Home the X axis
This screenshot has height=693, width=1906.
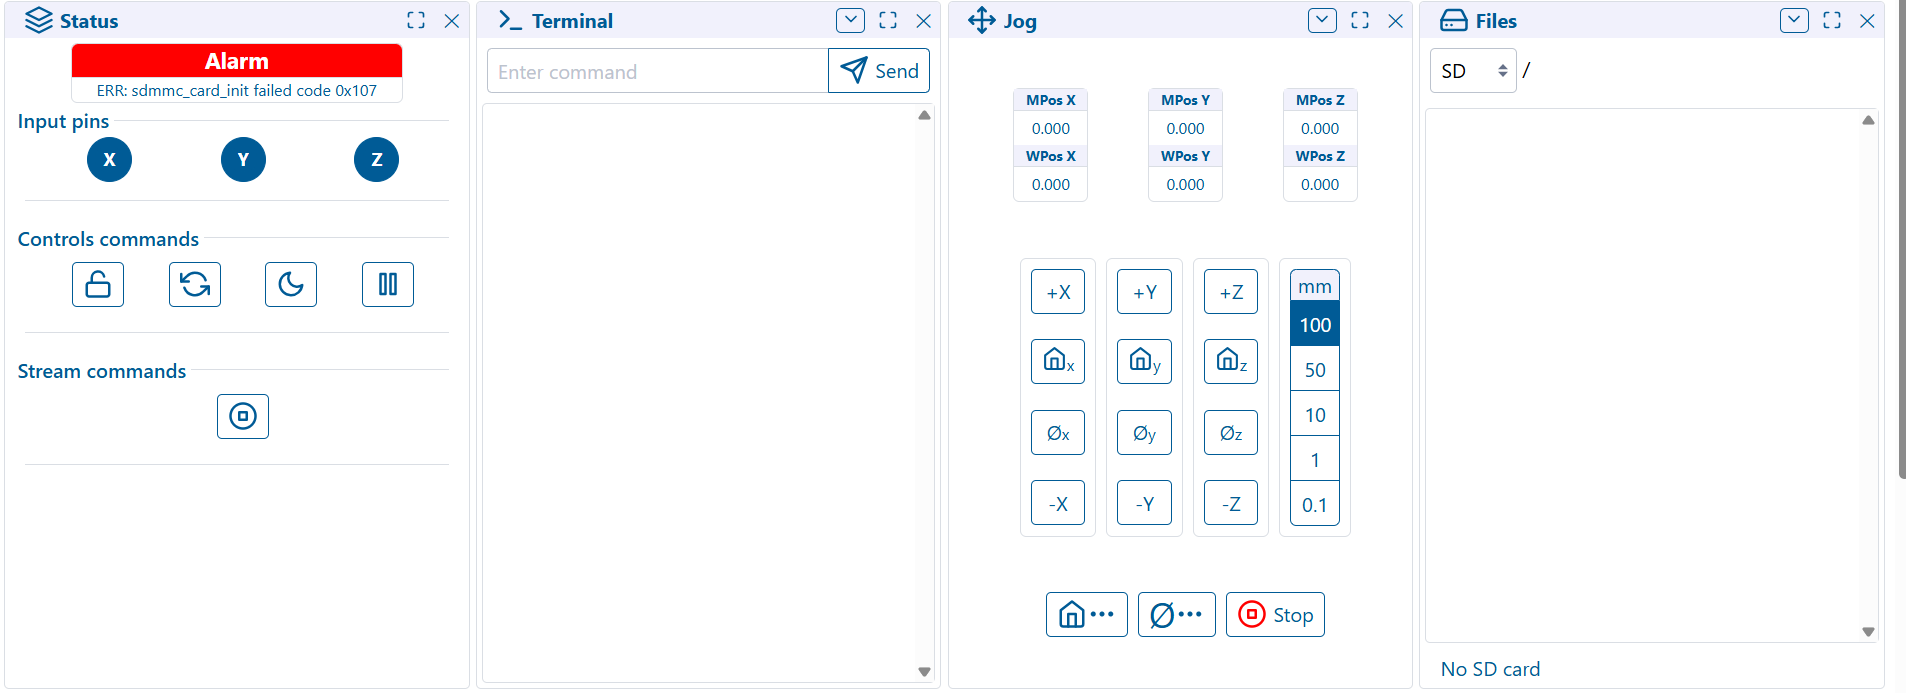[1058, 361]
